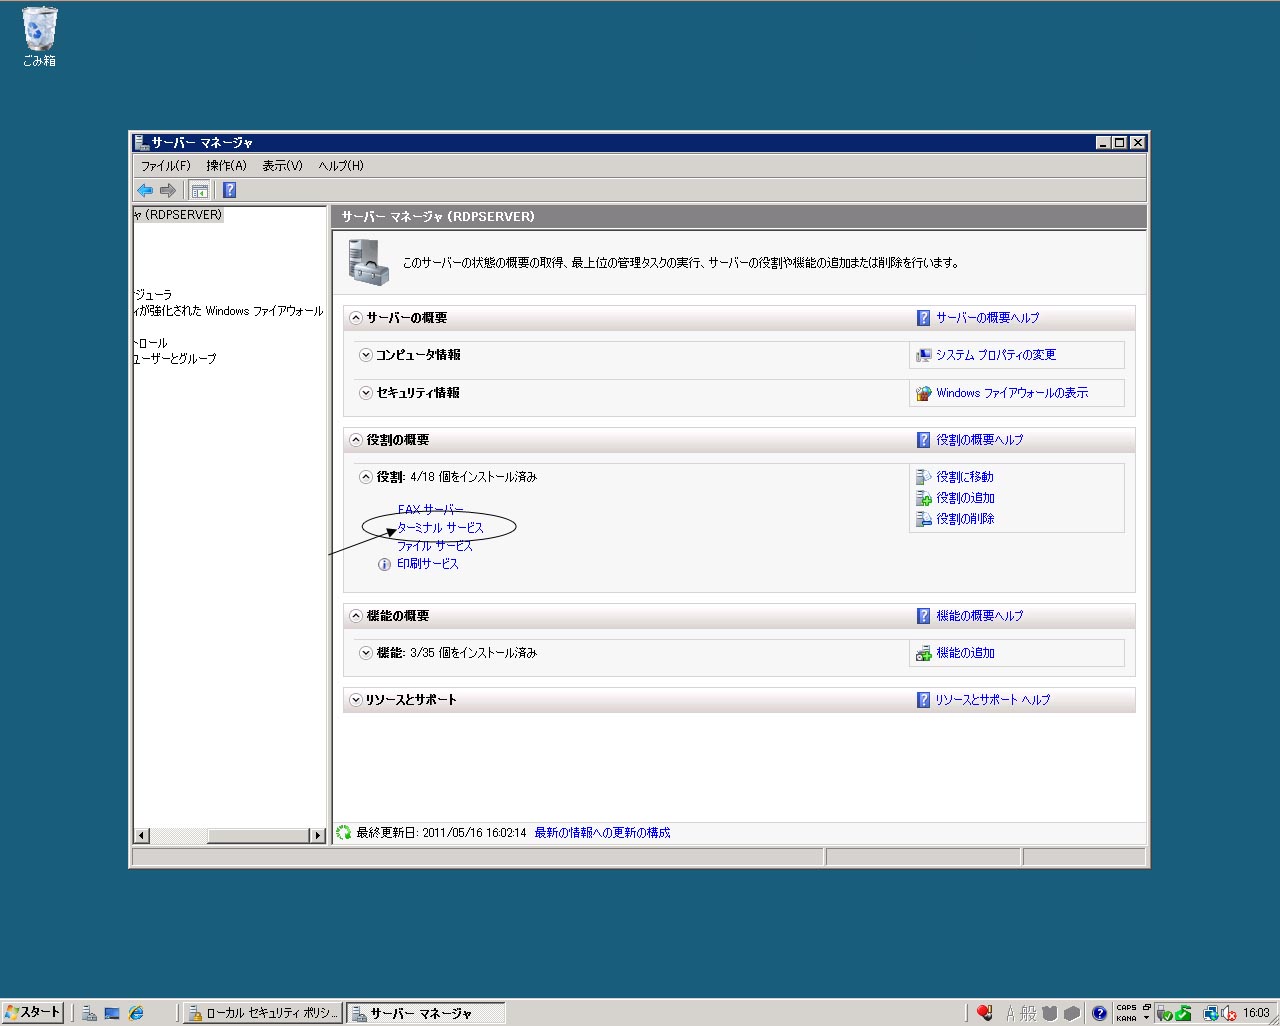Click the Show Desktop quick launch icon
1280x1026 pixels.
[x=112, y=1013]
